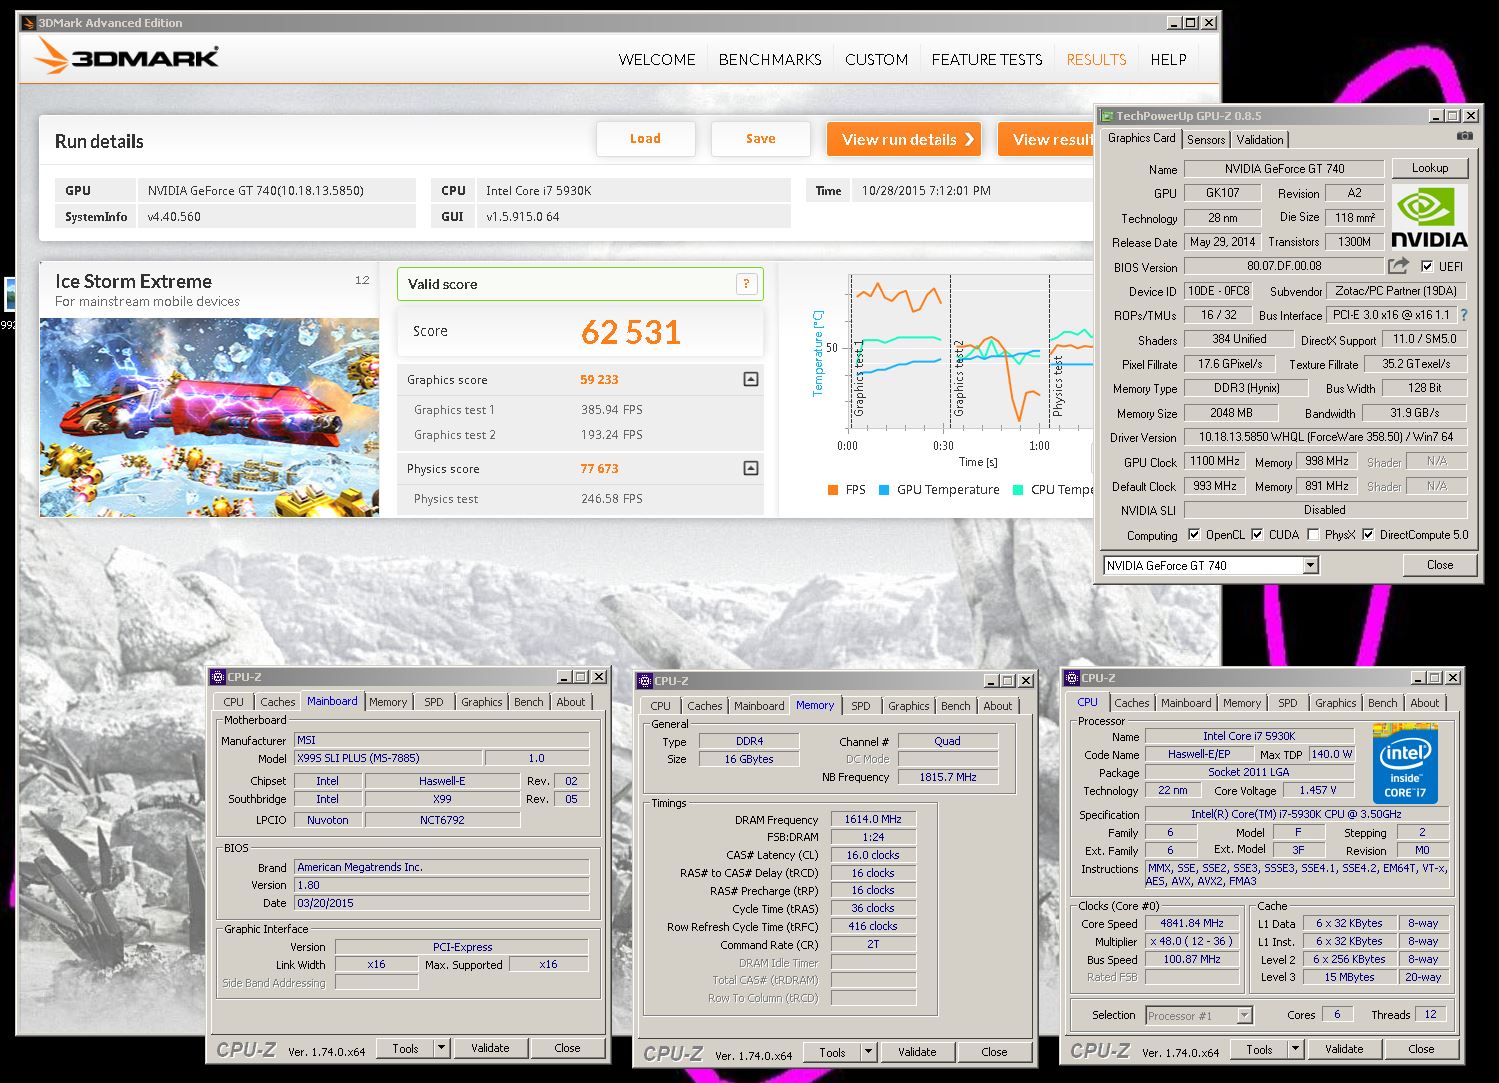Collapse the Graphics score section

pyautogui.click(x=751, y=379)
